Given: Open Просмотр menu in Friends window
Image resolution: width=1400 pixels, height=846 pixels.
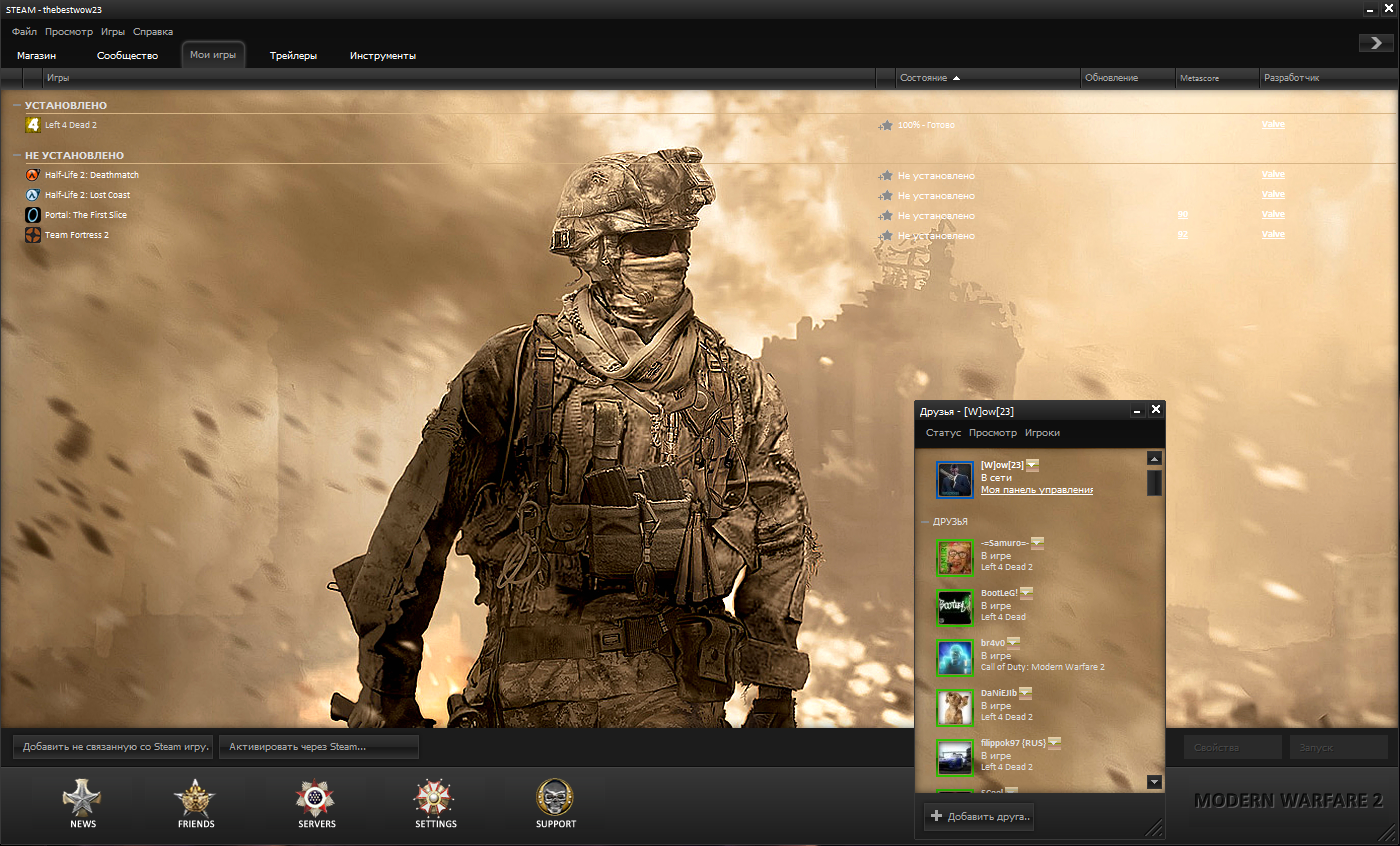Looking at the screenshot, I should pos(993,433).
